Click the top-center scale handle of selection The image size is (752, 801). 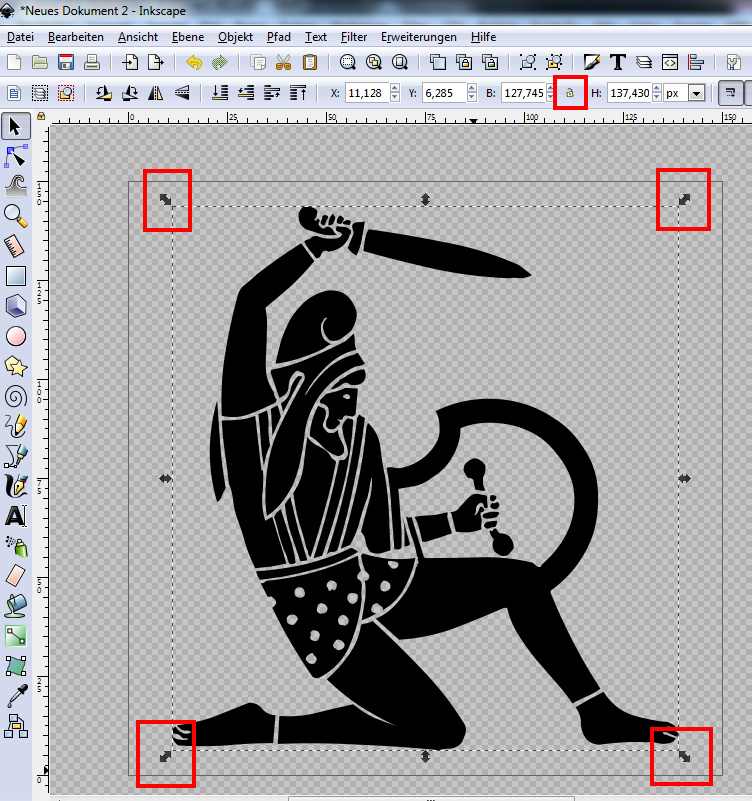tap(425, 200)
